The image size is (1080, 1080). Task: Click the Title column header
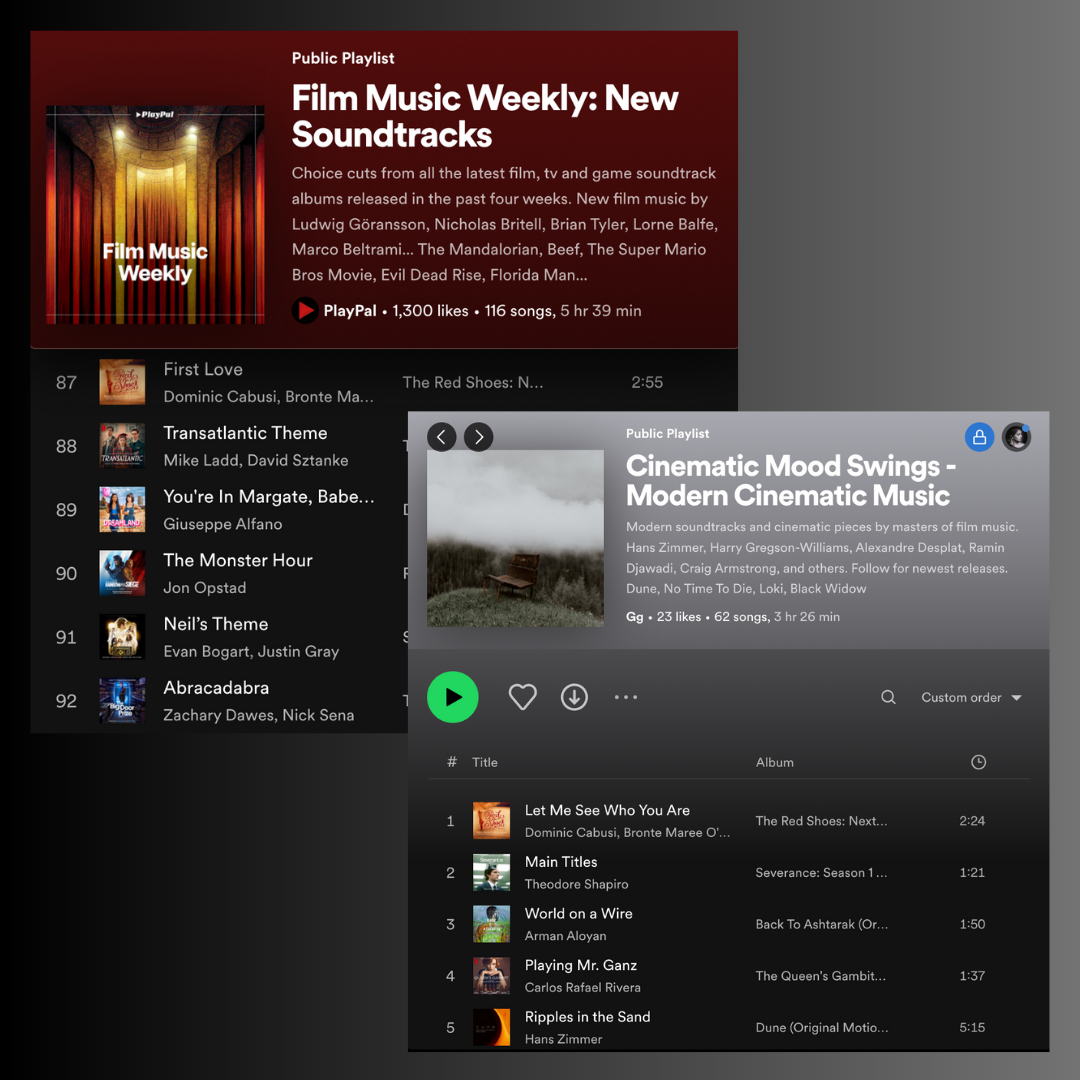coord(485,762)
